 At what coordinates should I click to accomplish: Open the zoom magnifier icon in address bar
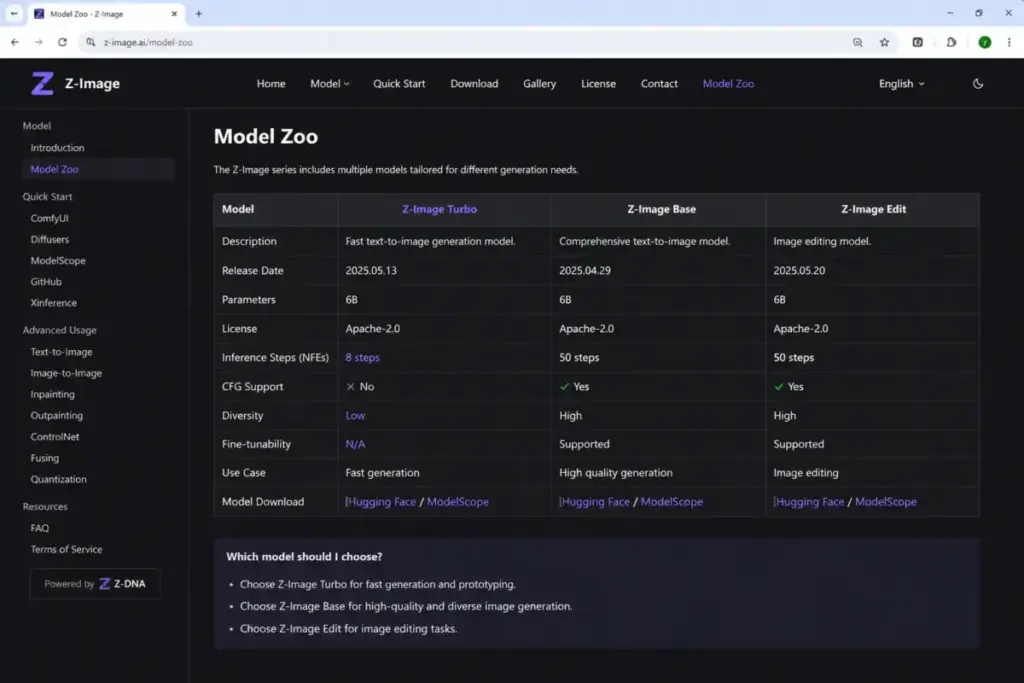click(x=857, y=42)
